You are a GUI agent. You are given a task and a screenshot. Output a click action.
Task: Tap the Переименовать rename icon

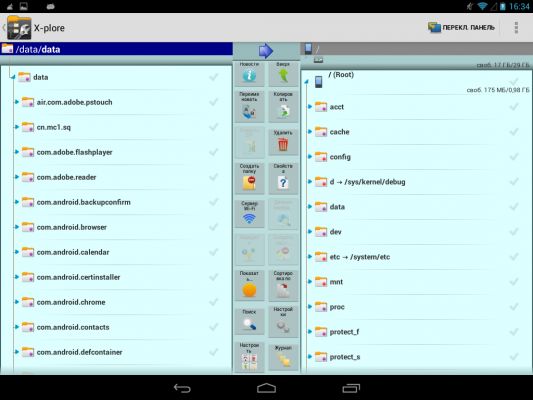249,106
